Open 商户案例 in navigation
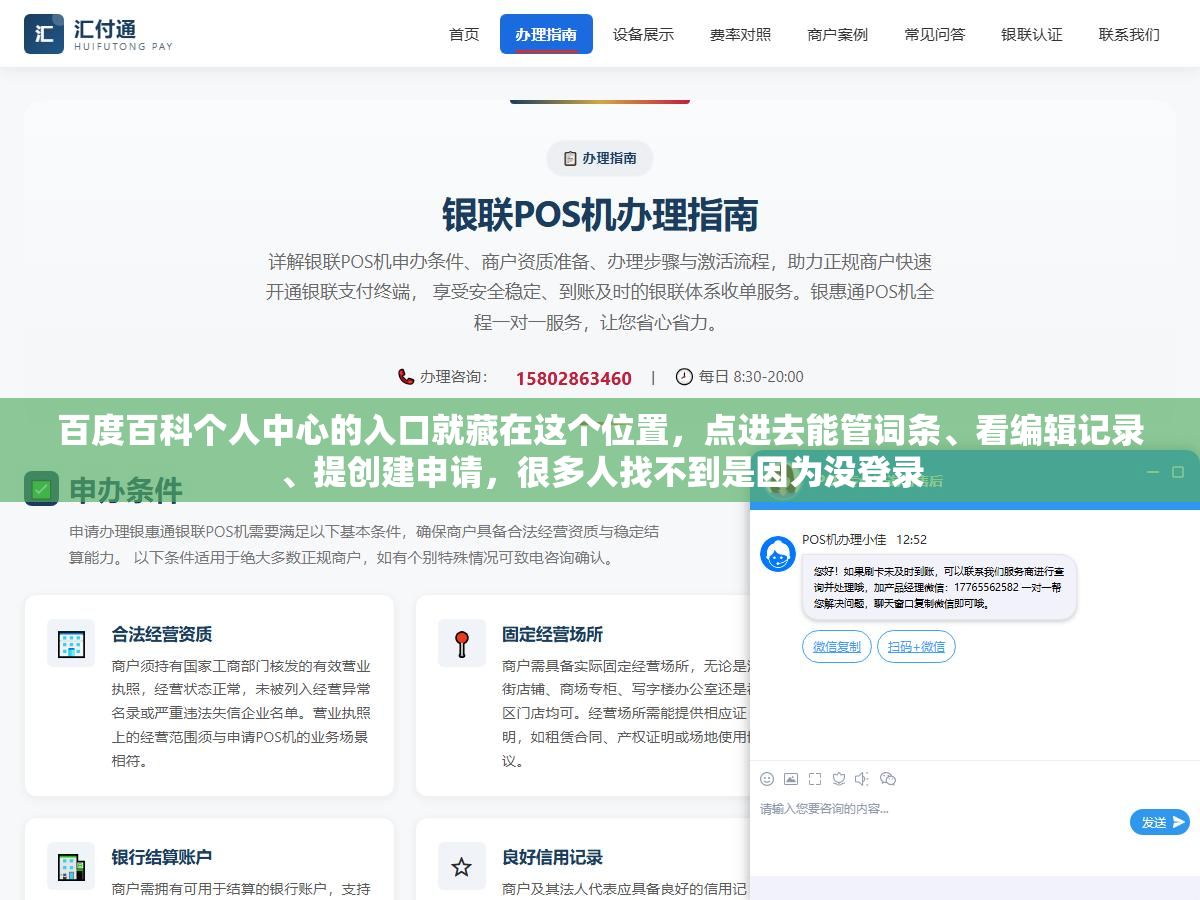This screenshot has width=1200, height=900. 837,34
